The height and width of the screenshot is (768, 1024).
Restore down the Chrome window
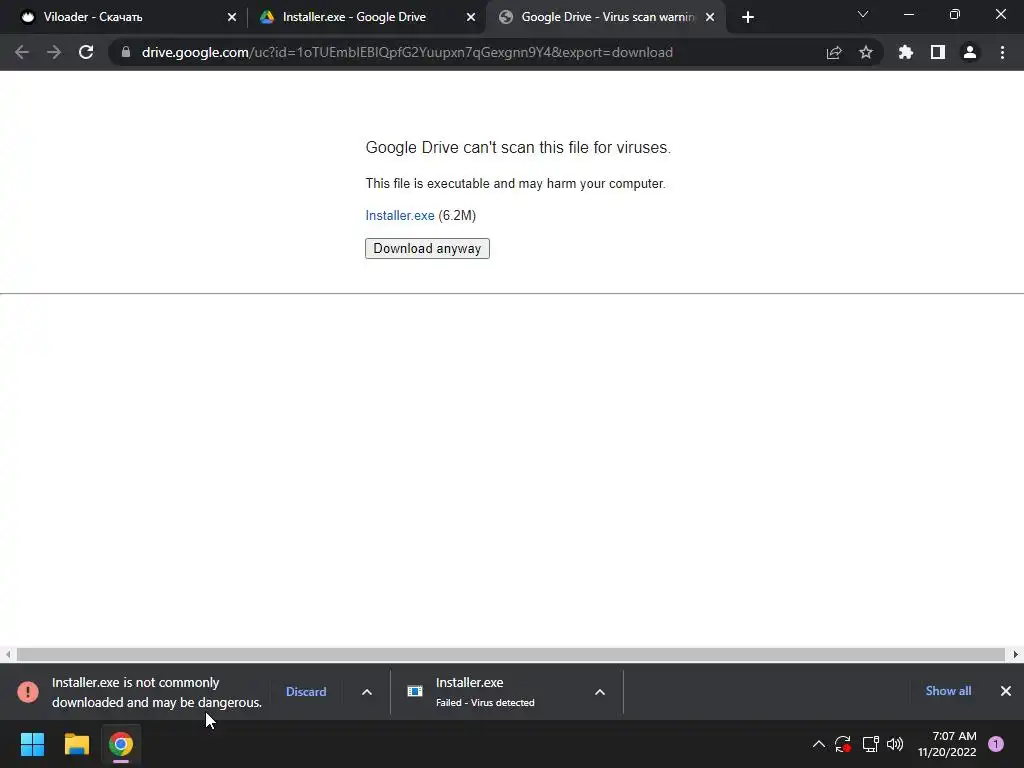click(x=955, y=14)
